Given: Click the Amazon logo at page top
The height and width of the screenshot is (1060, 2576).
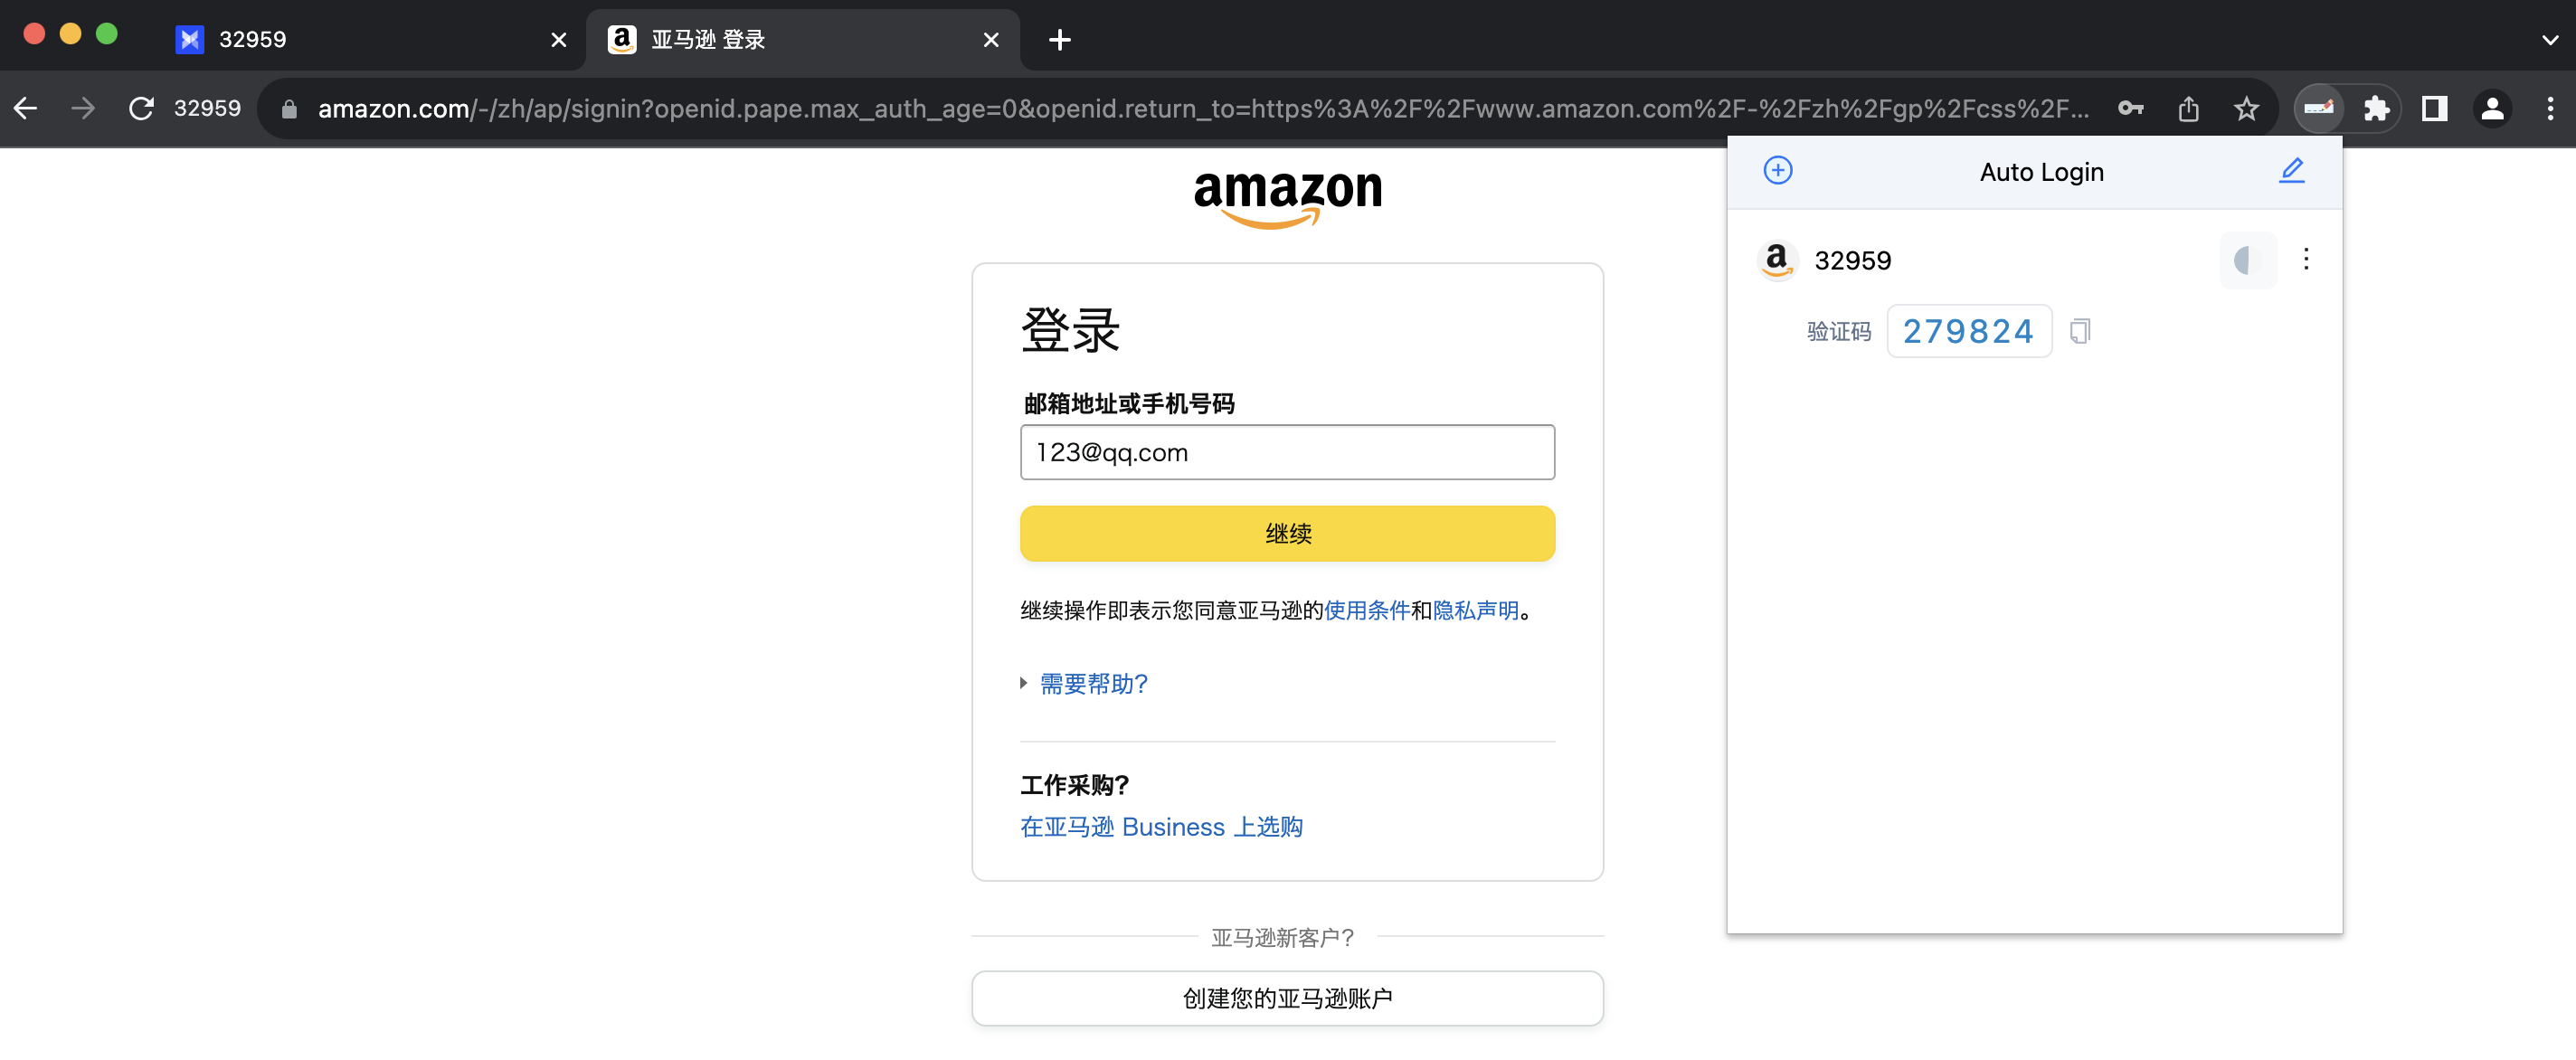Looking at the screenshot, I should 1287,198.
